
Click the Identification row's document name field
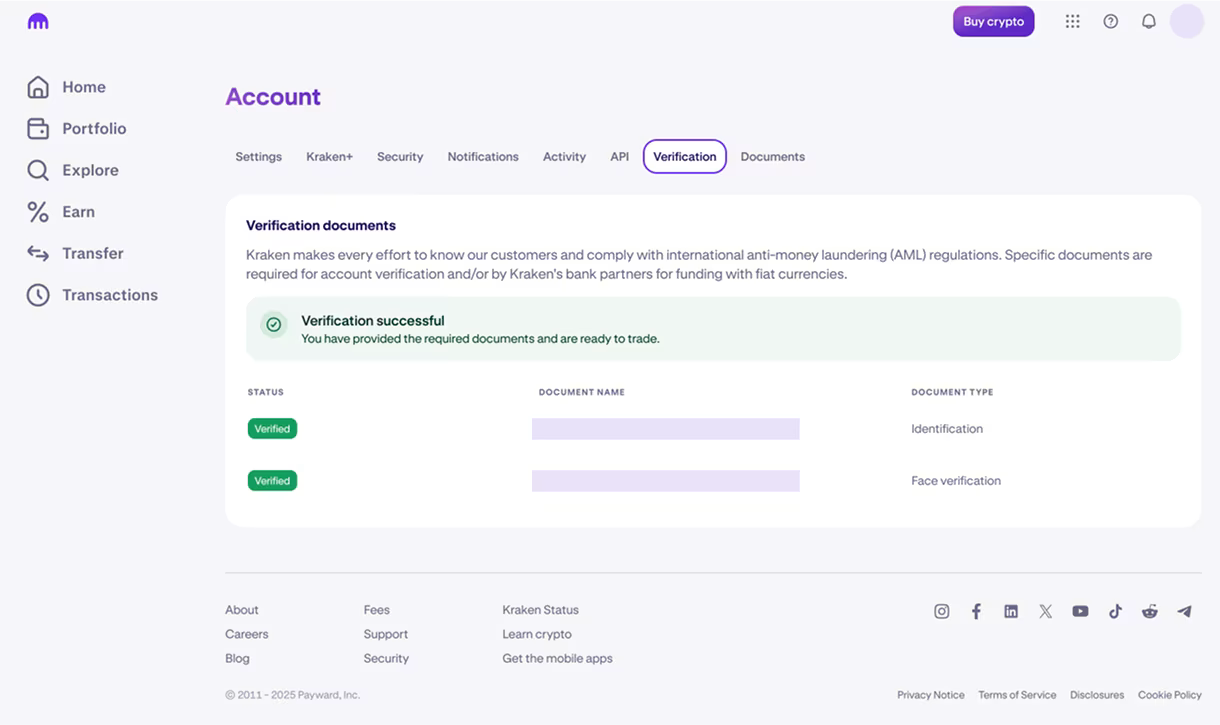[x=666, y=429]
